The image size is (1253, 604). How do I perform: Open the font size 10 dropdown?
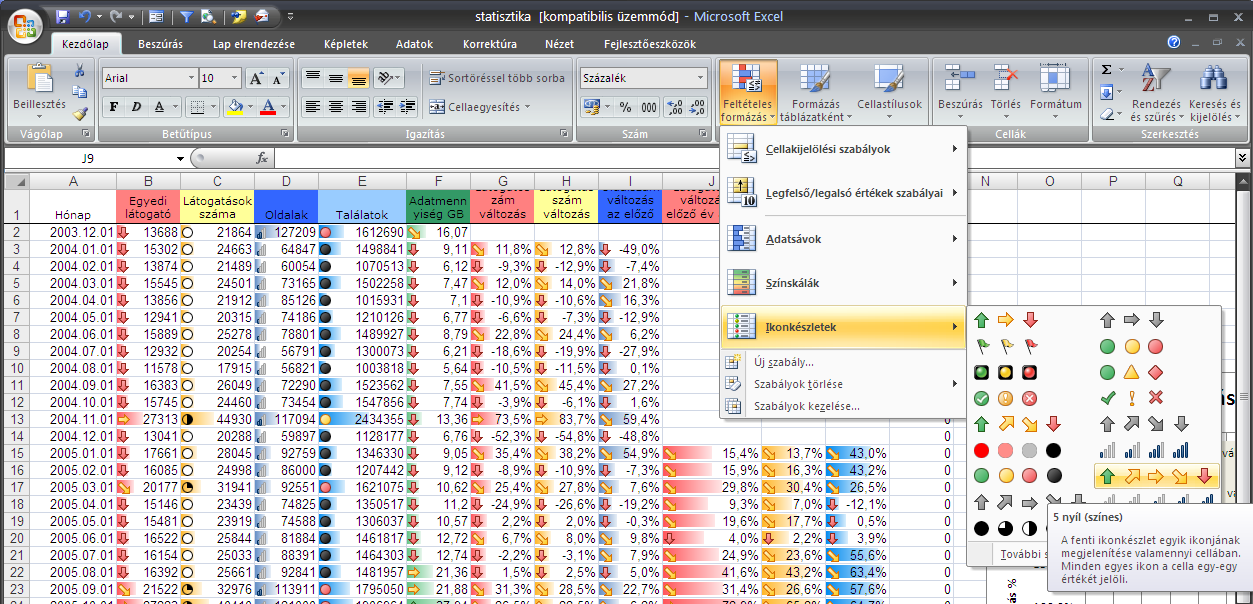[x=236, y=78]
